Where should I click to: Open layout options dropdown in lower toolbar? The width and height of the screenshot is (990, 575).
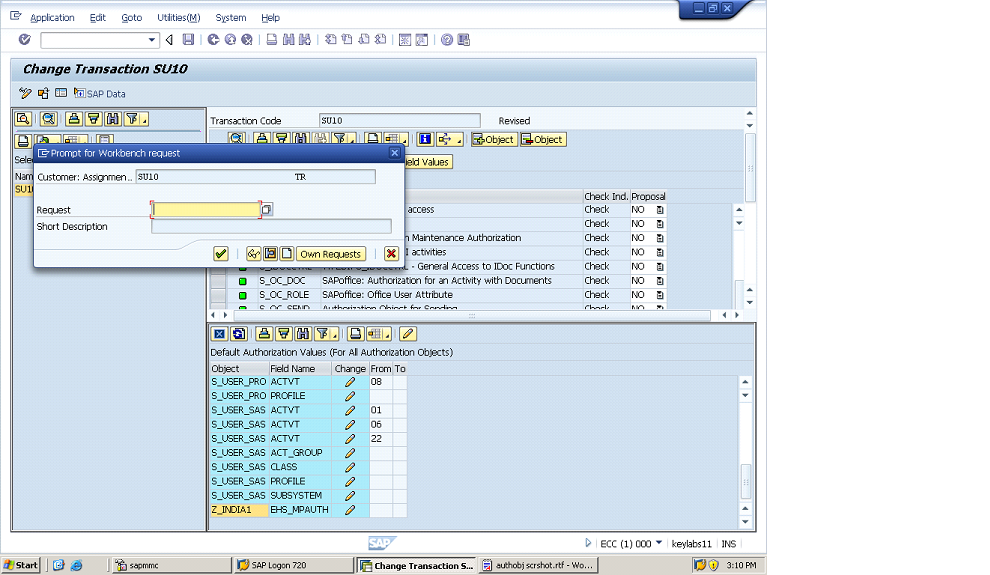pos(379,334)
